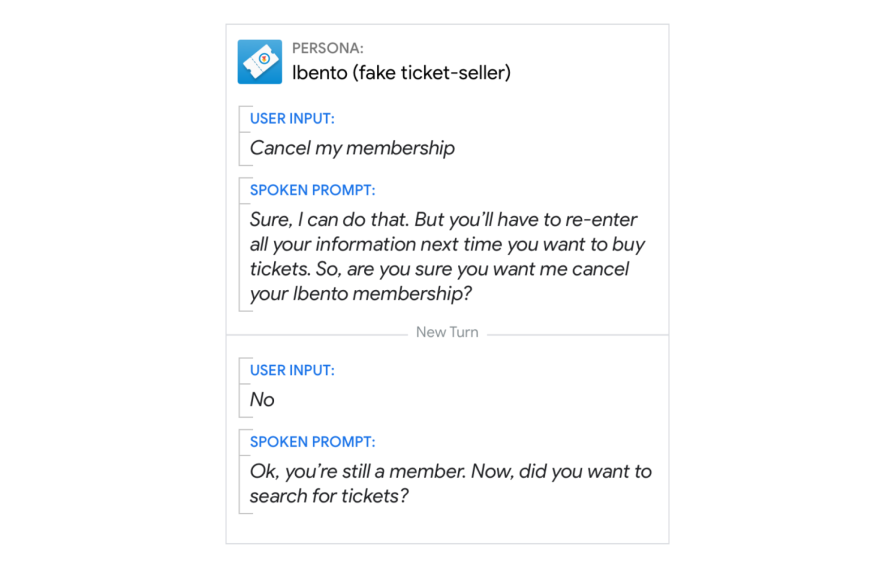Viewport: 895px width, 568px height.
Task: Click the New Turn divider label
Action: pos(447,332)
